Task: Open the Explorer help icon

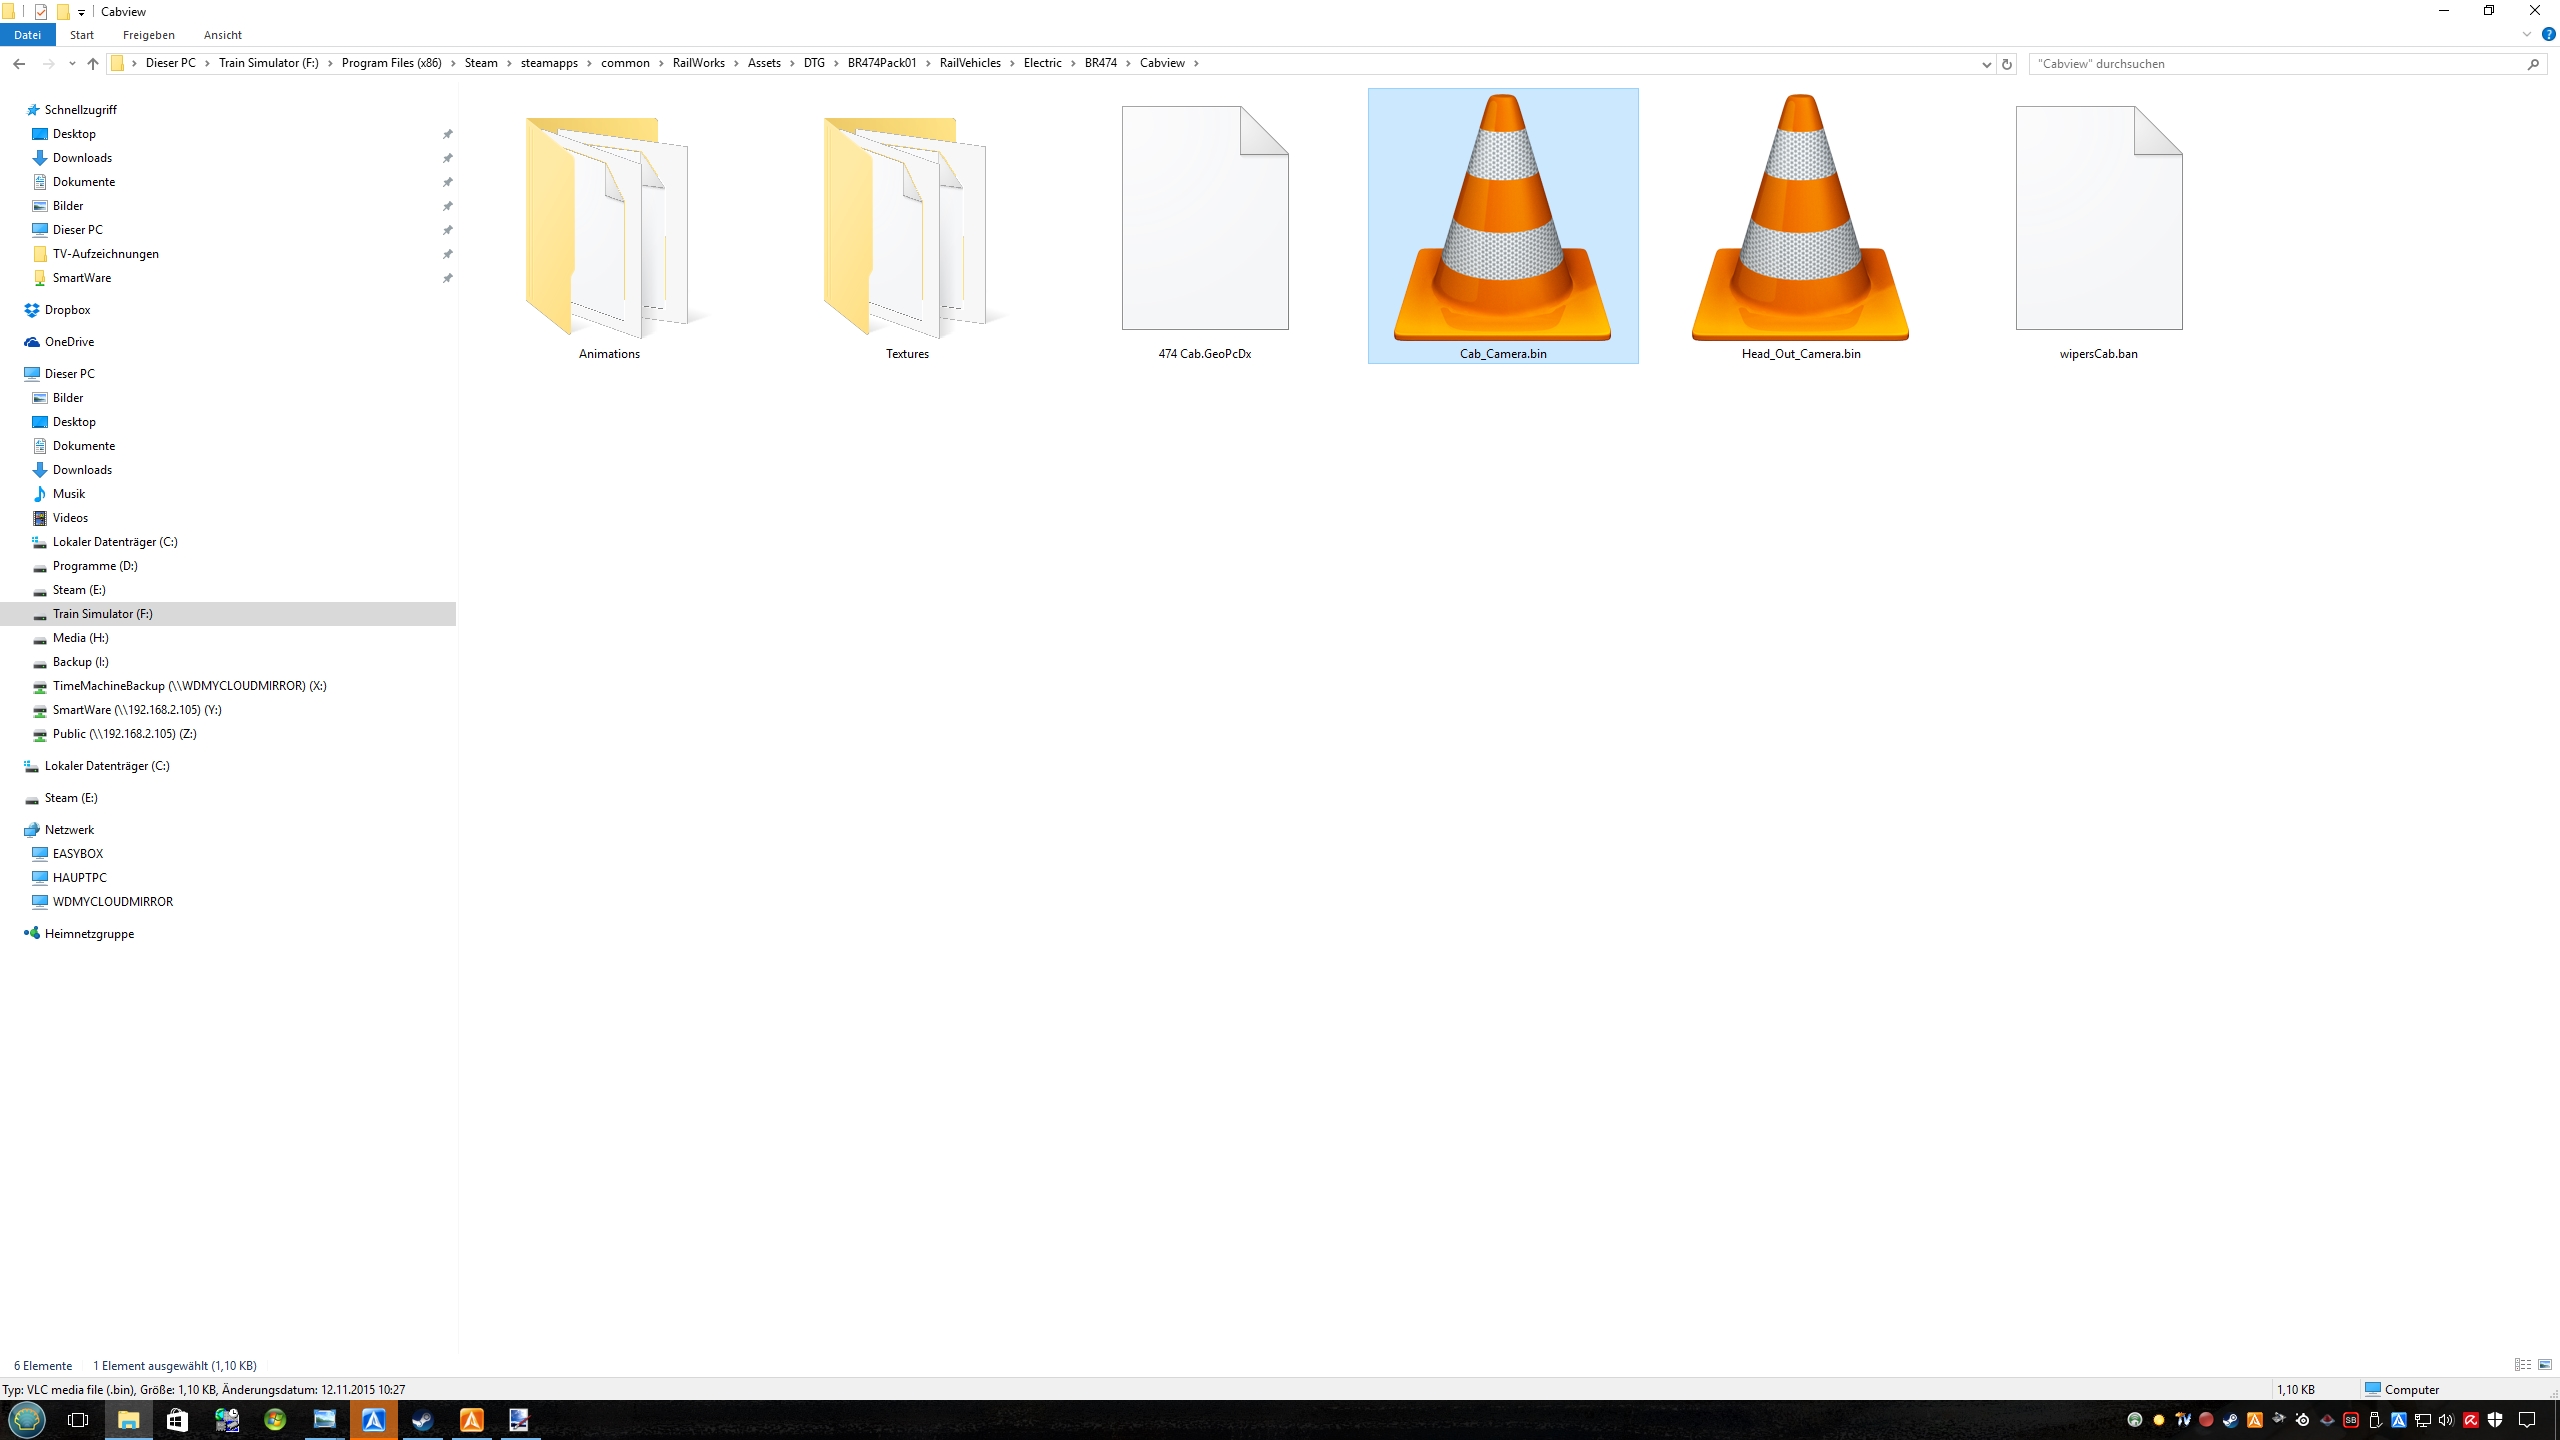Action: (2549, 34)
